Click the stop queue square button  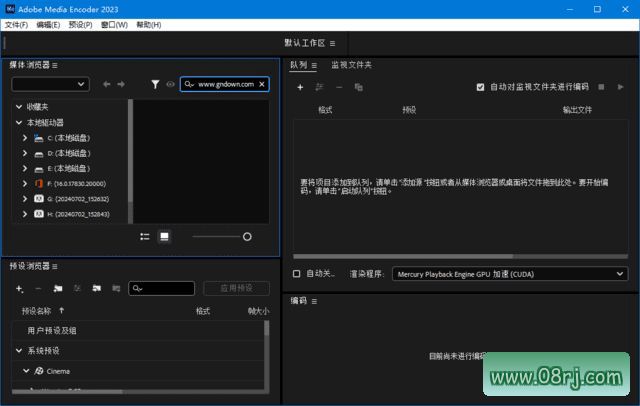[601, 87]
